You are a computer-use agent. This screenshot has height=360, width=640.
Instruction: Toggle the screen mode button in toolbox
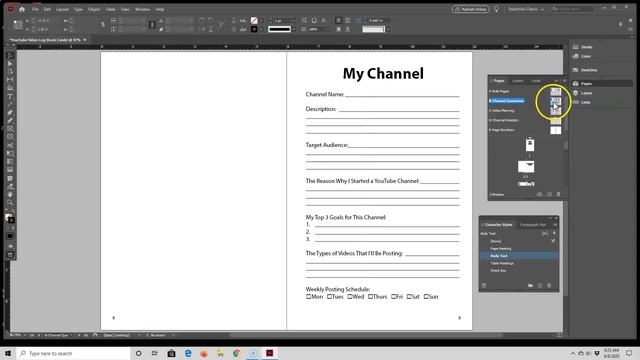coord(10,256)
